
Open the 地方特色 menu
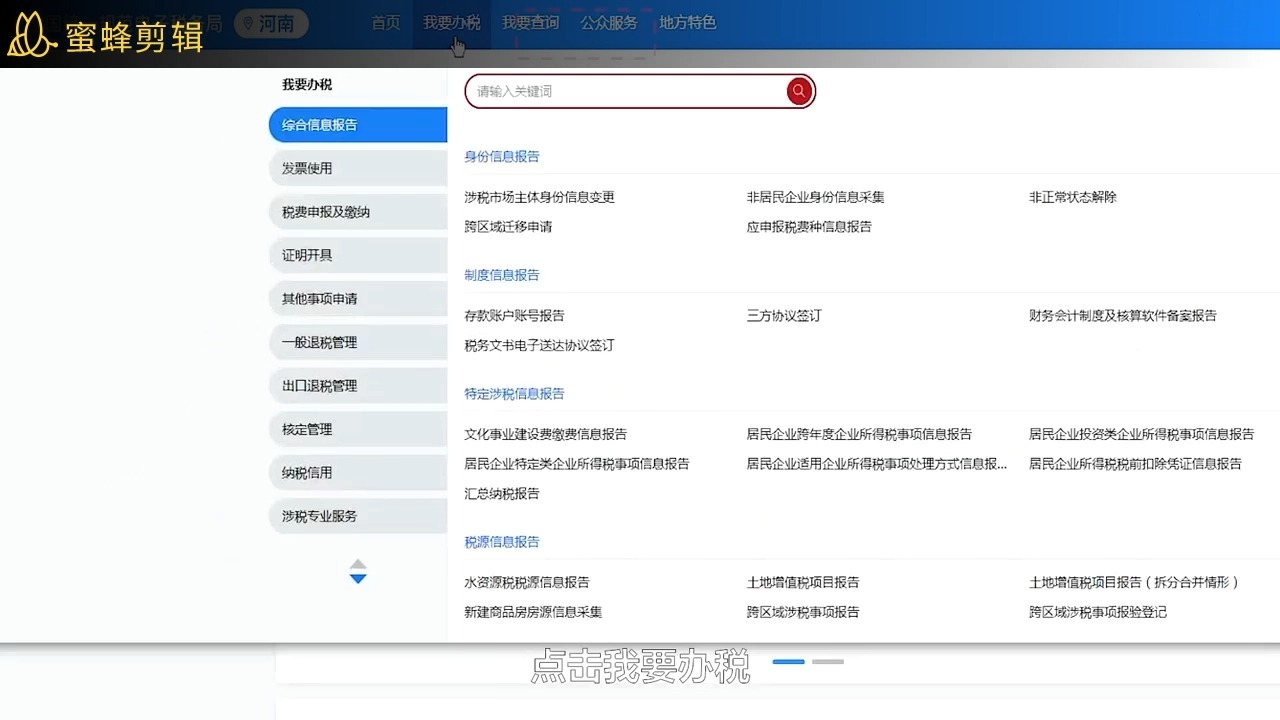pyautogui.click(x=687, y=24)
